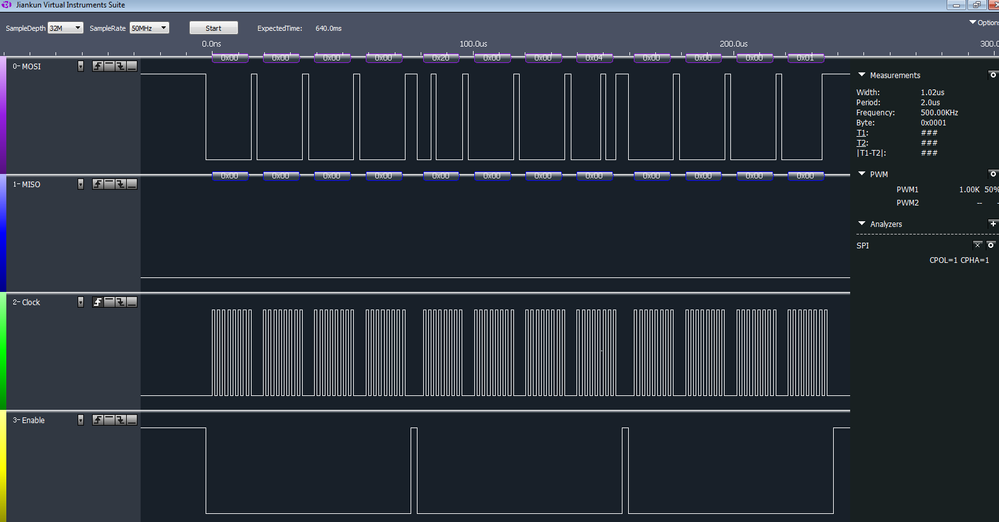Open the Options menu

pyautogui.click(x=984, y=22)
